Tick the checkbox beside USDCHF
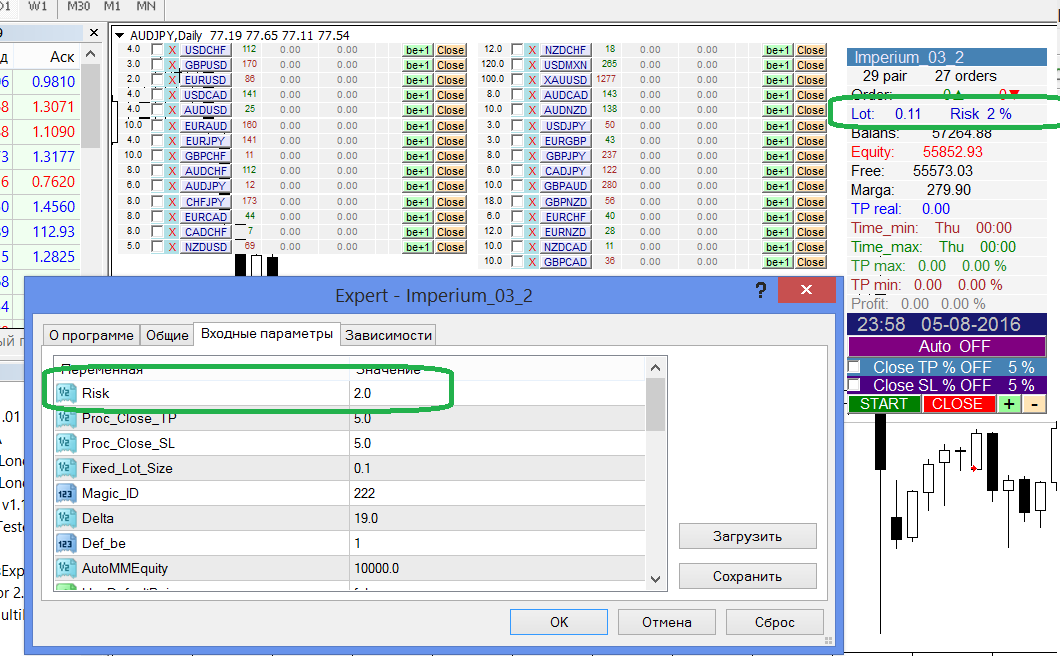 (157, 50)
